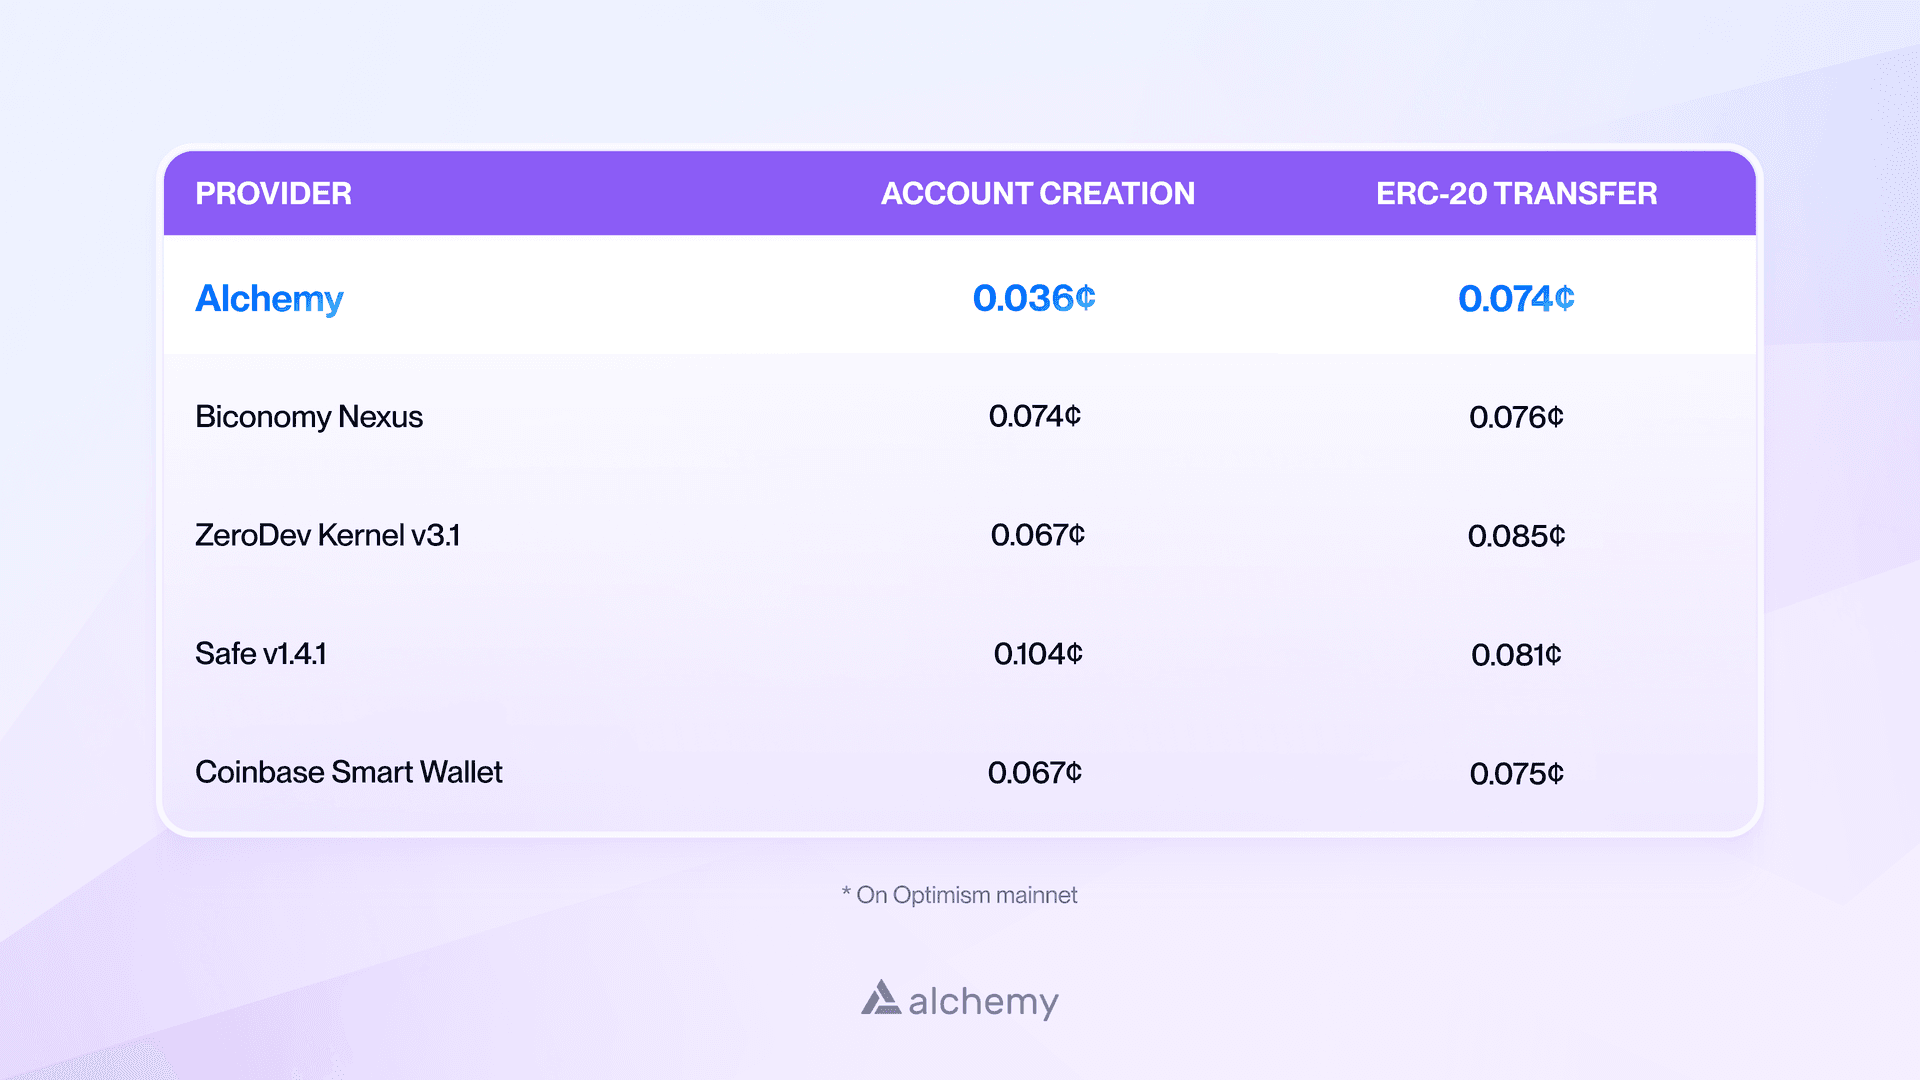This screenshot has width=1920, height=1080.
Task: Click the Coinbase Smart Wallet label
Action: point(349,772)
